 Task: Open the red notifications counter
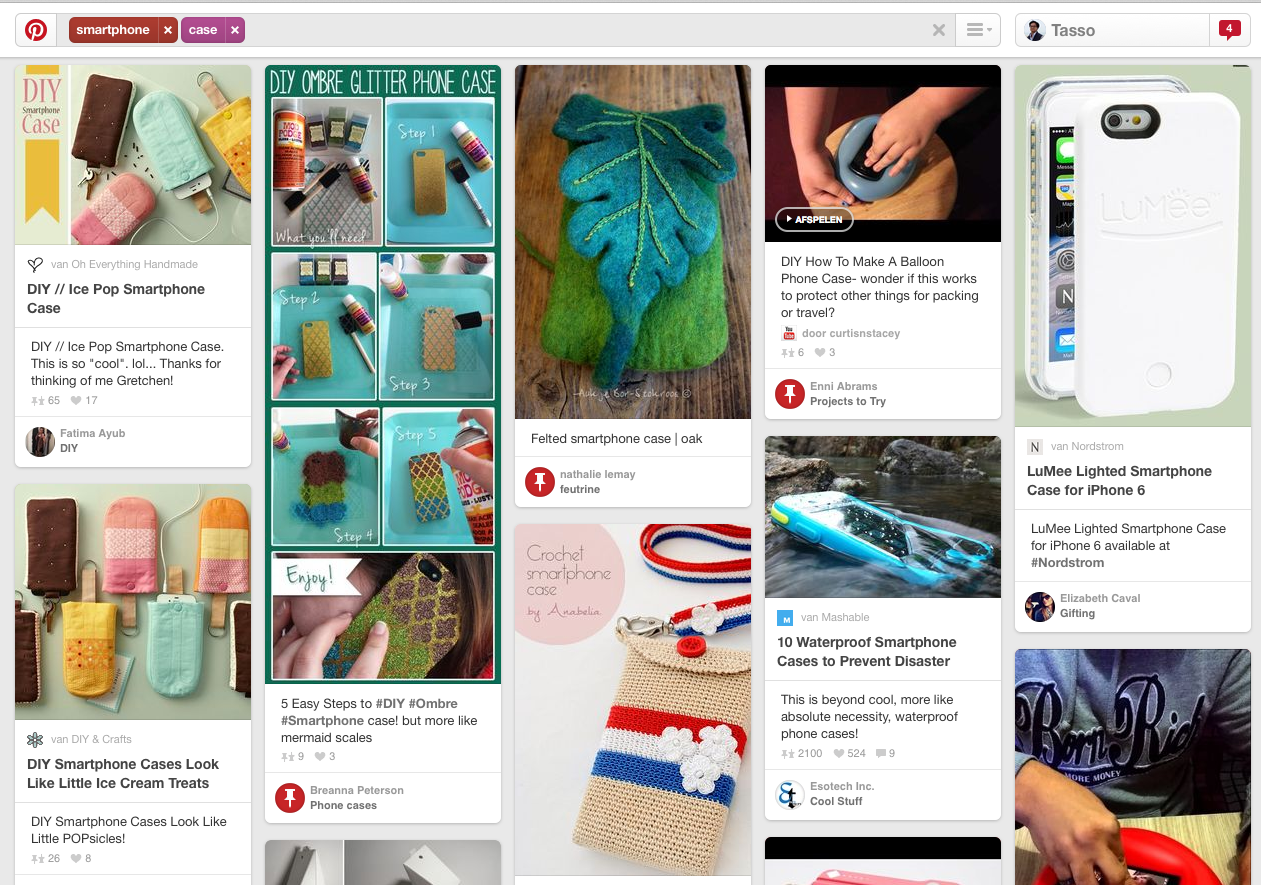pos(1229,29)
